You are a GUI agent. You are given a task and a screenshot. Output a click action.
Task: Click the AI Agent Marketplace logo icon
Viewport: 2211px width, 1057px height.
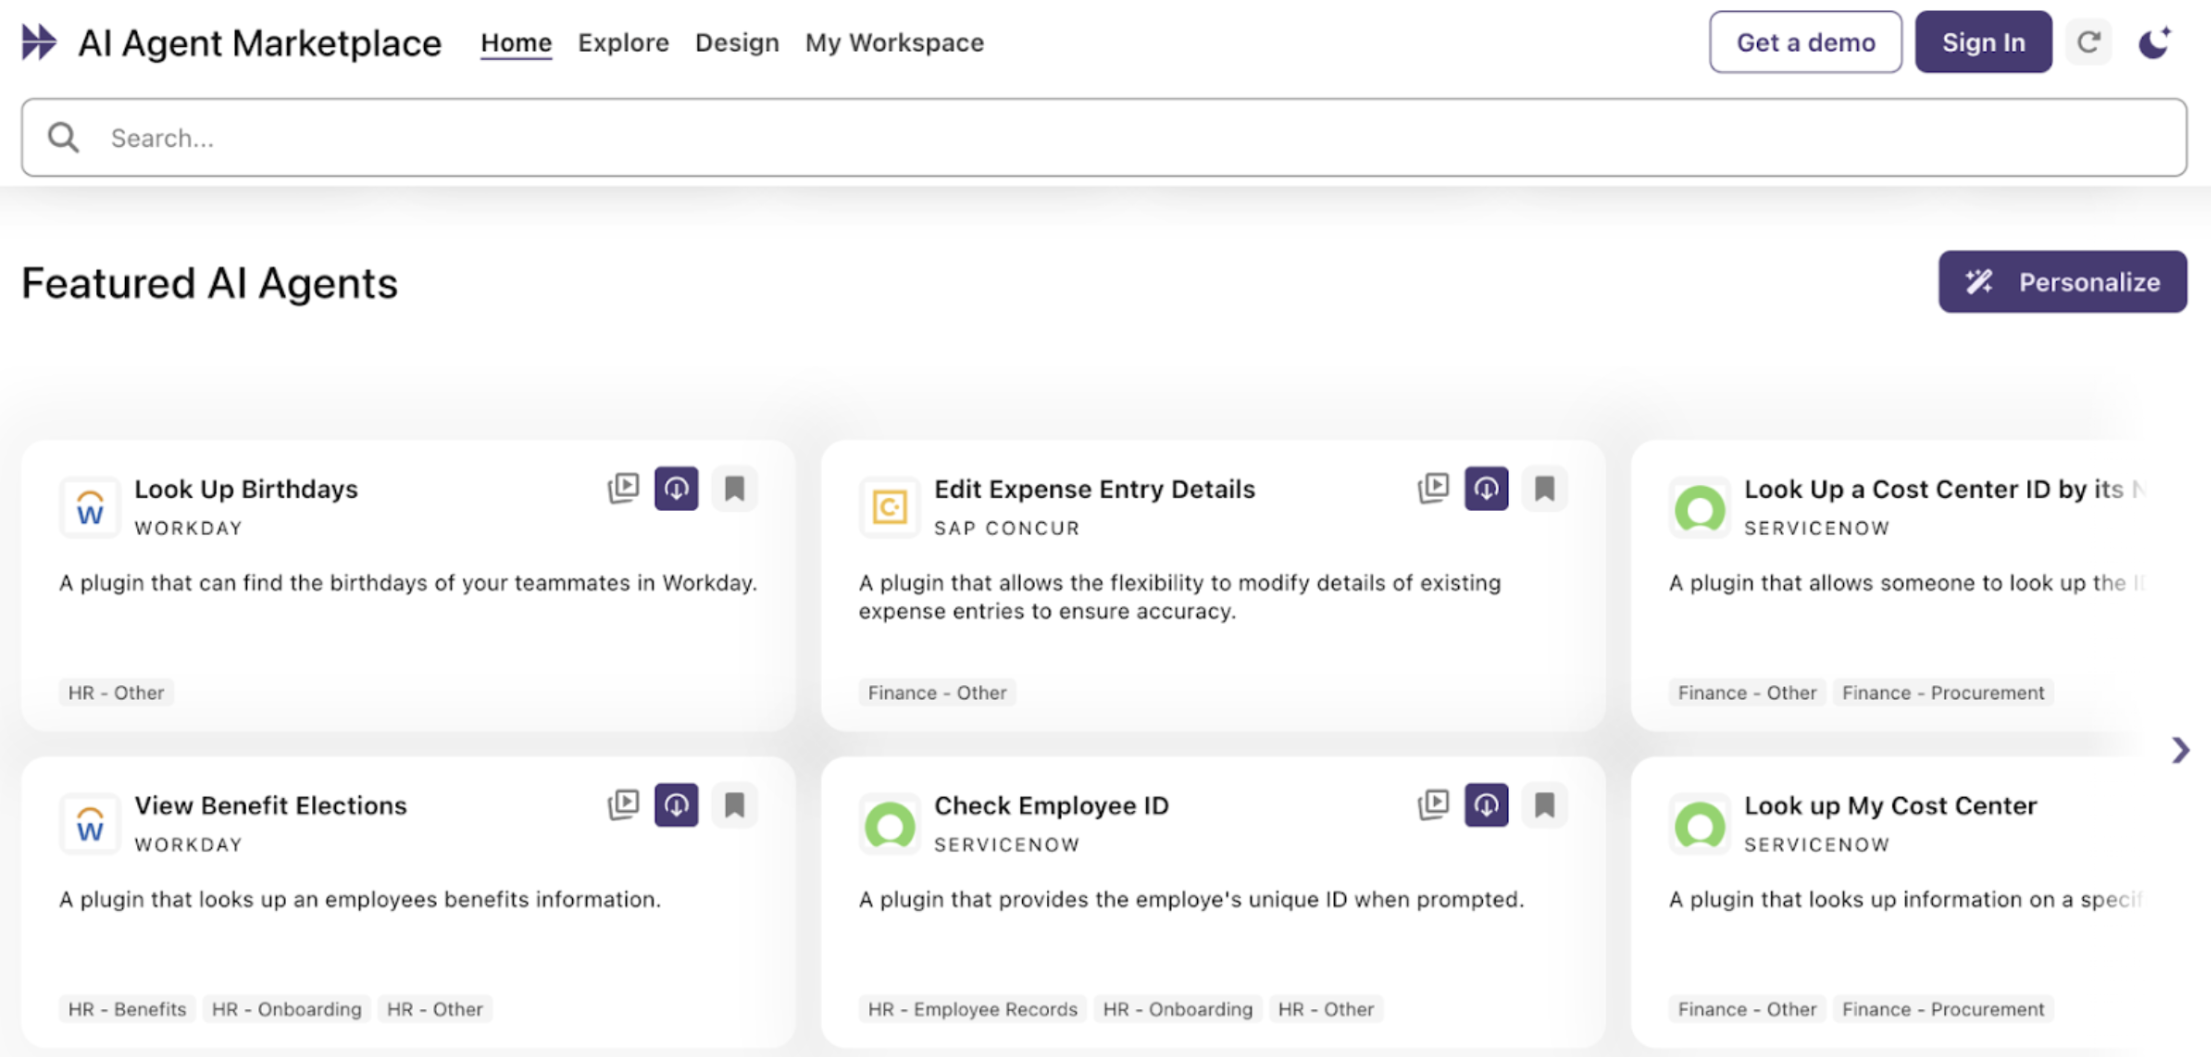(39, 42)
